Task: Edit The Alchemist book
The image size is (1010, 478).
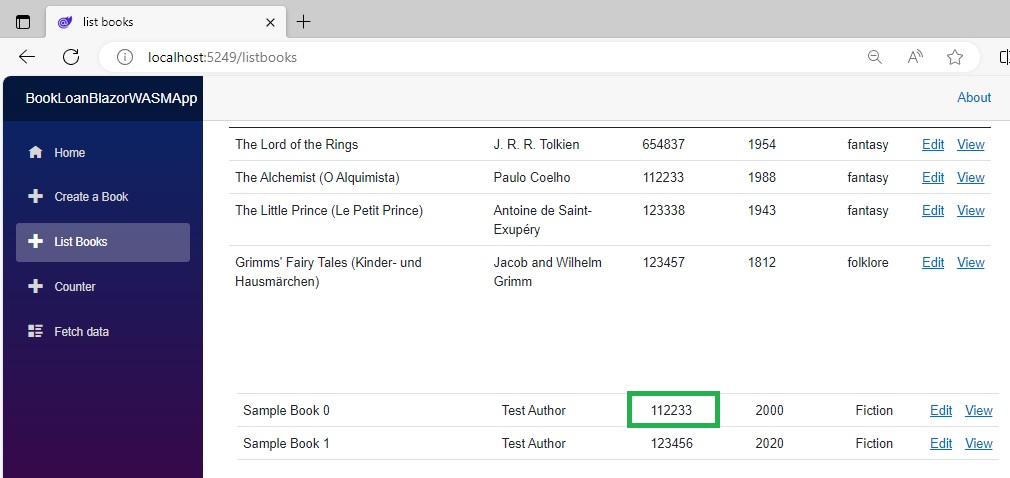Action: coord(933,177)
